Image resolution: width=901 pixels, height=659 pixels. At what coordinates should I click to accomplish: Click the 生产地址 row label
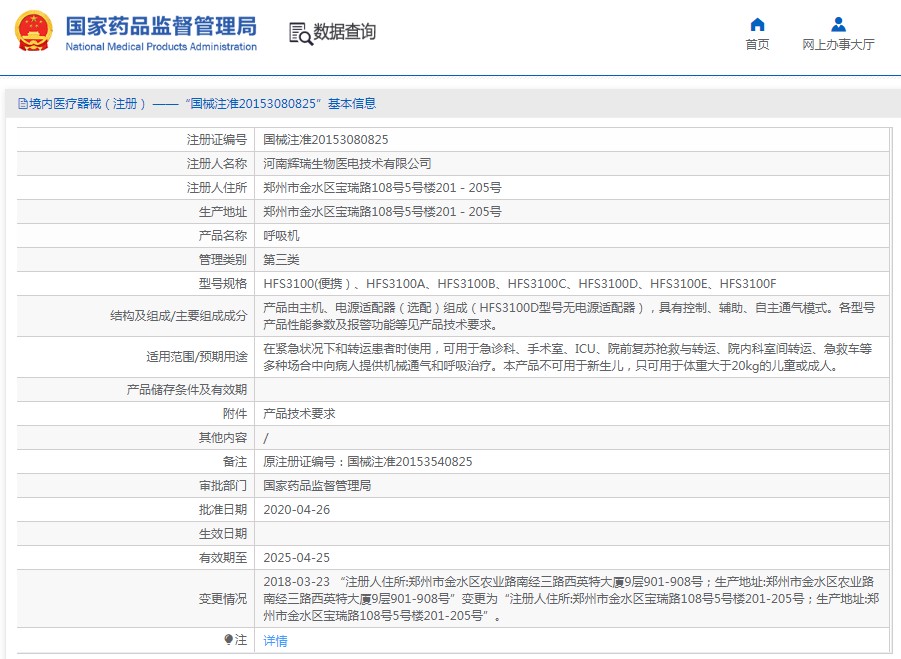point(223,212)
